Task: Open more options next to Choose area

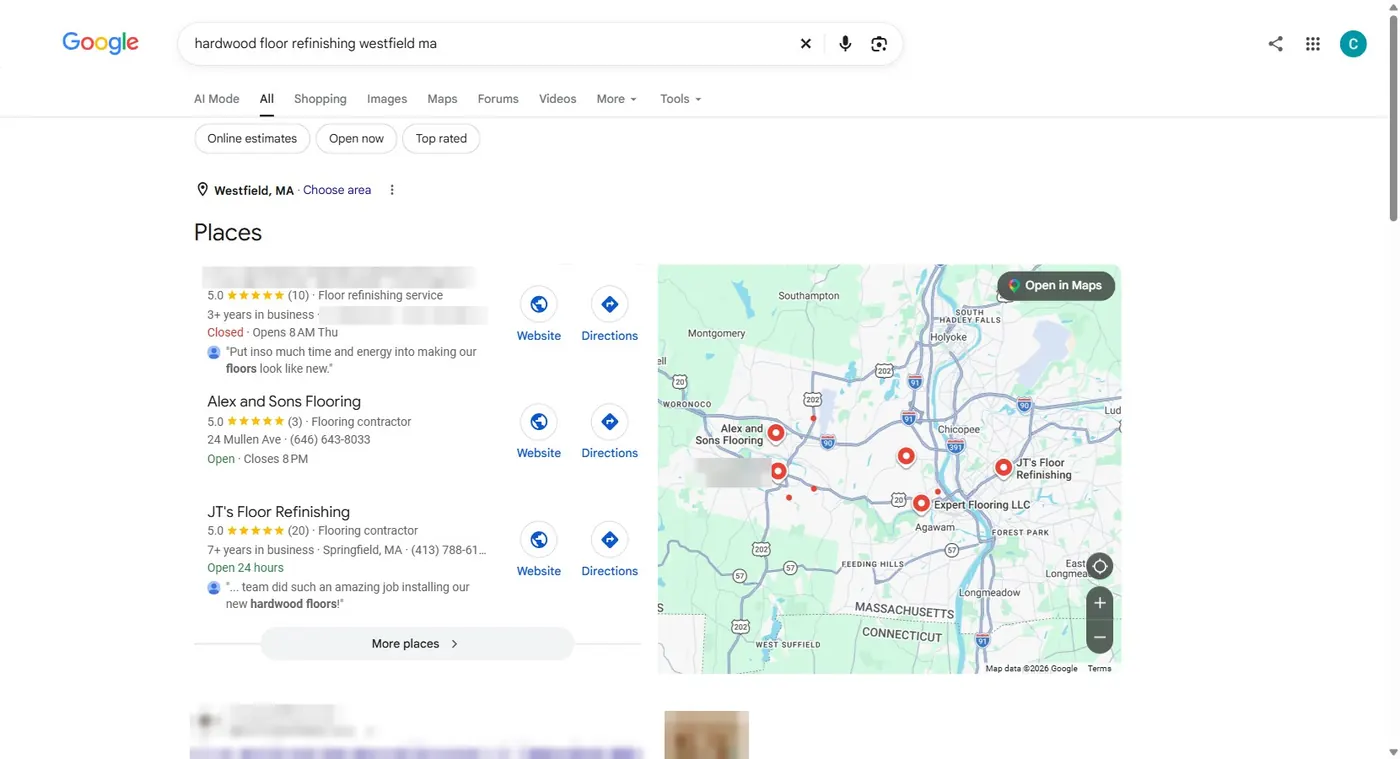Action: (x=392, y=190)
